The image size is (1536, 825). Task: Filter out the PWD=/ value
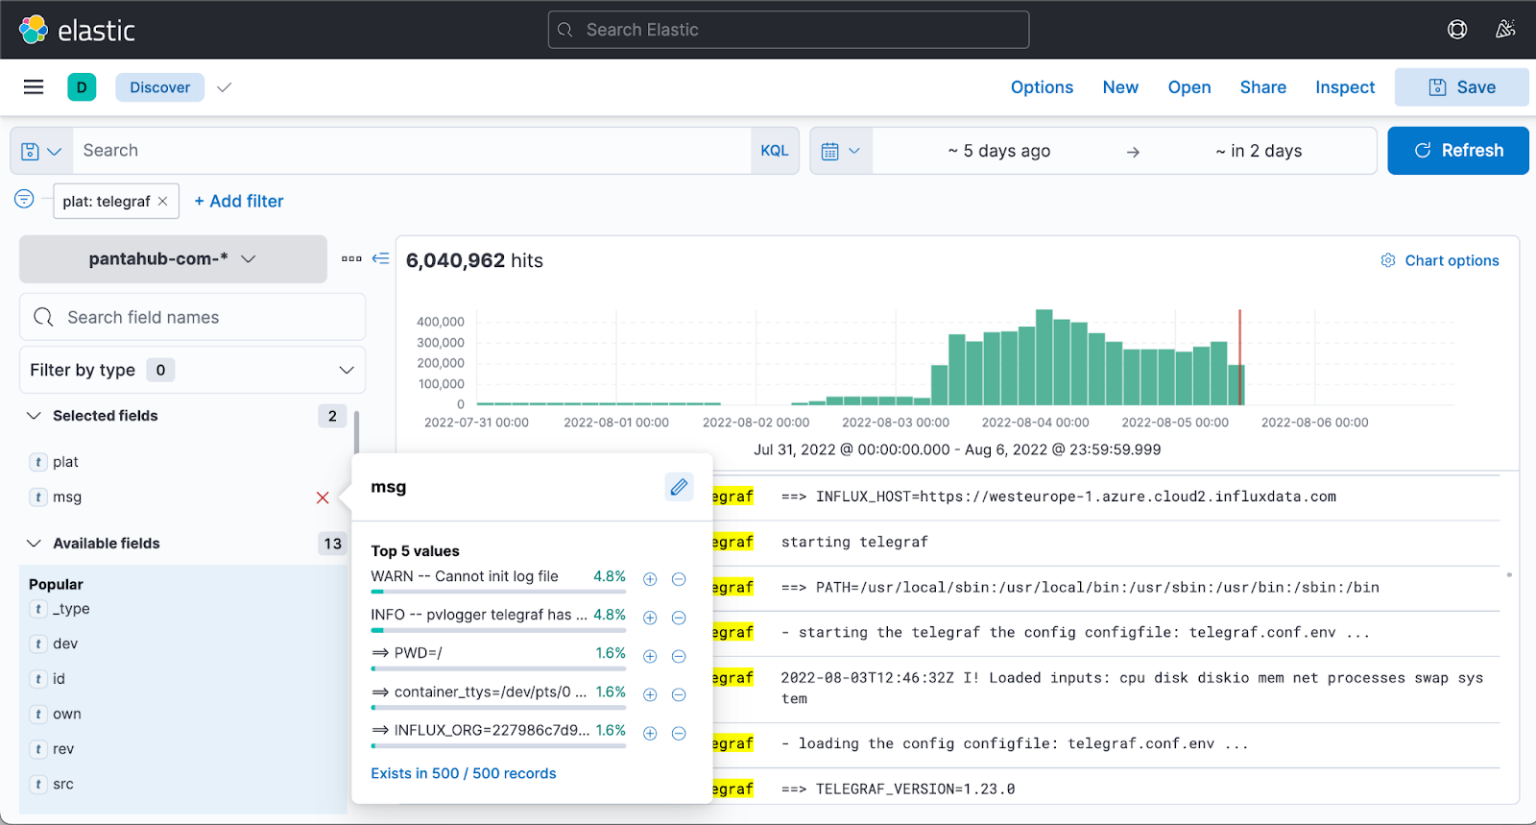[679, 656]
